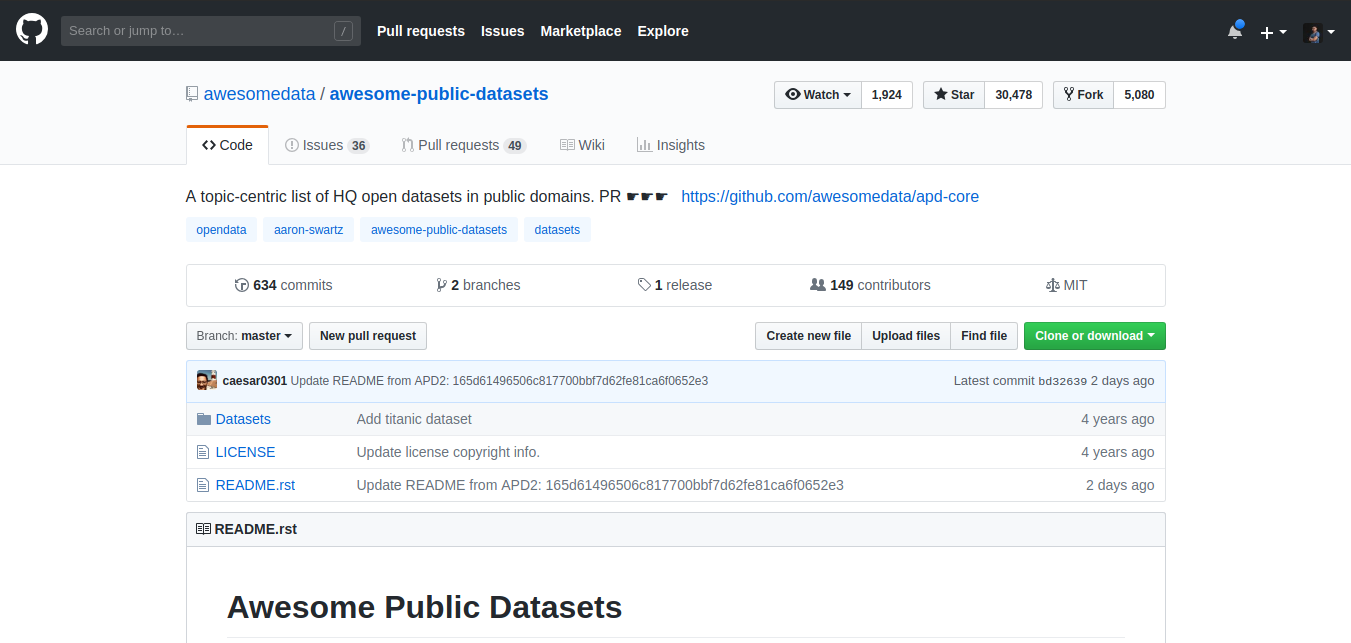Go to Explore in the top navigation
This screenshot has width=1351, height=643.
[663, 31]
